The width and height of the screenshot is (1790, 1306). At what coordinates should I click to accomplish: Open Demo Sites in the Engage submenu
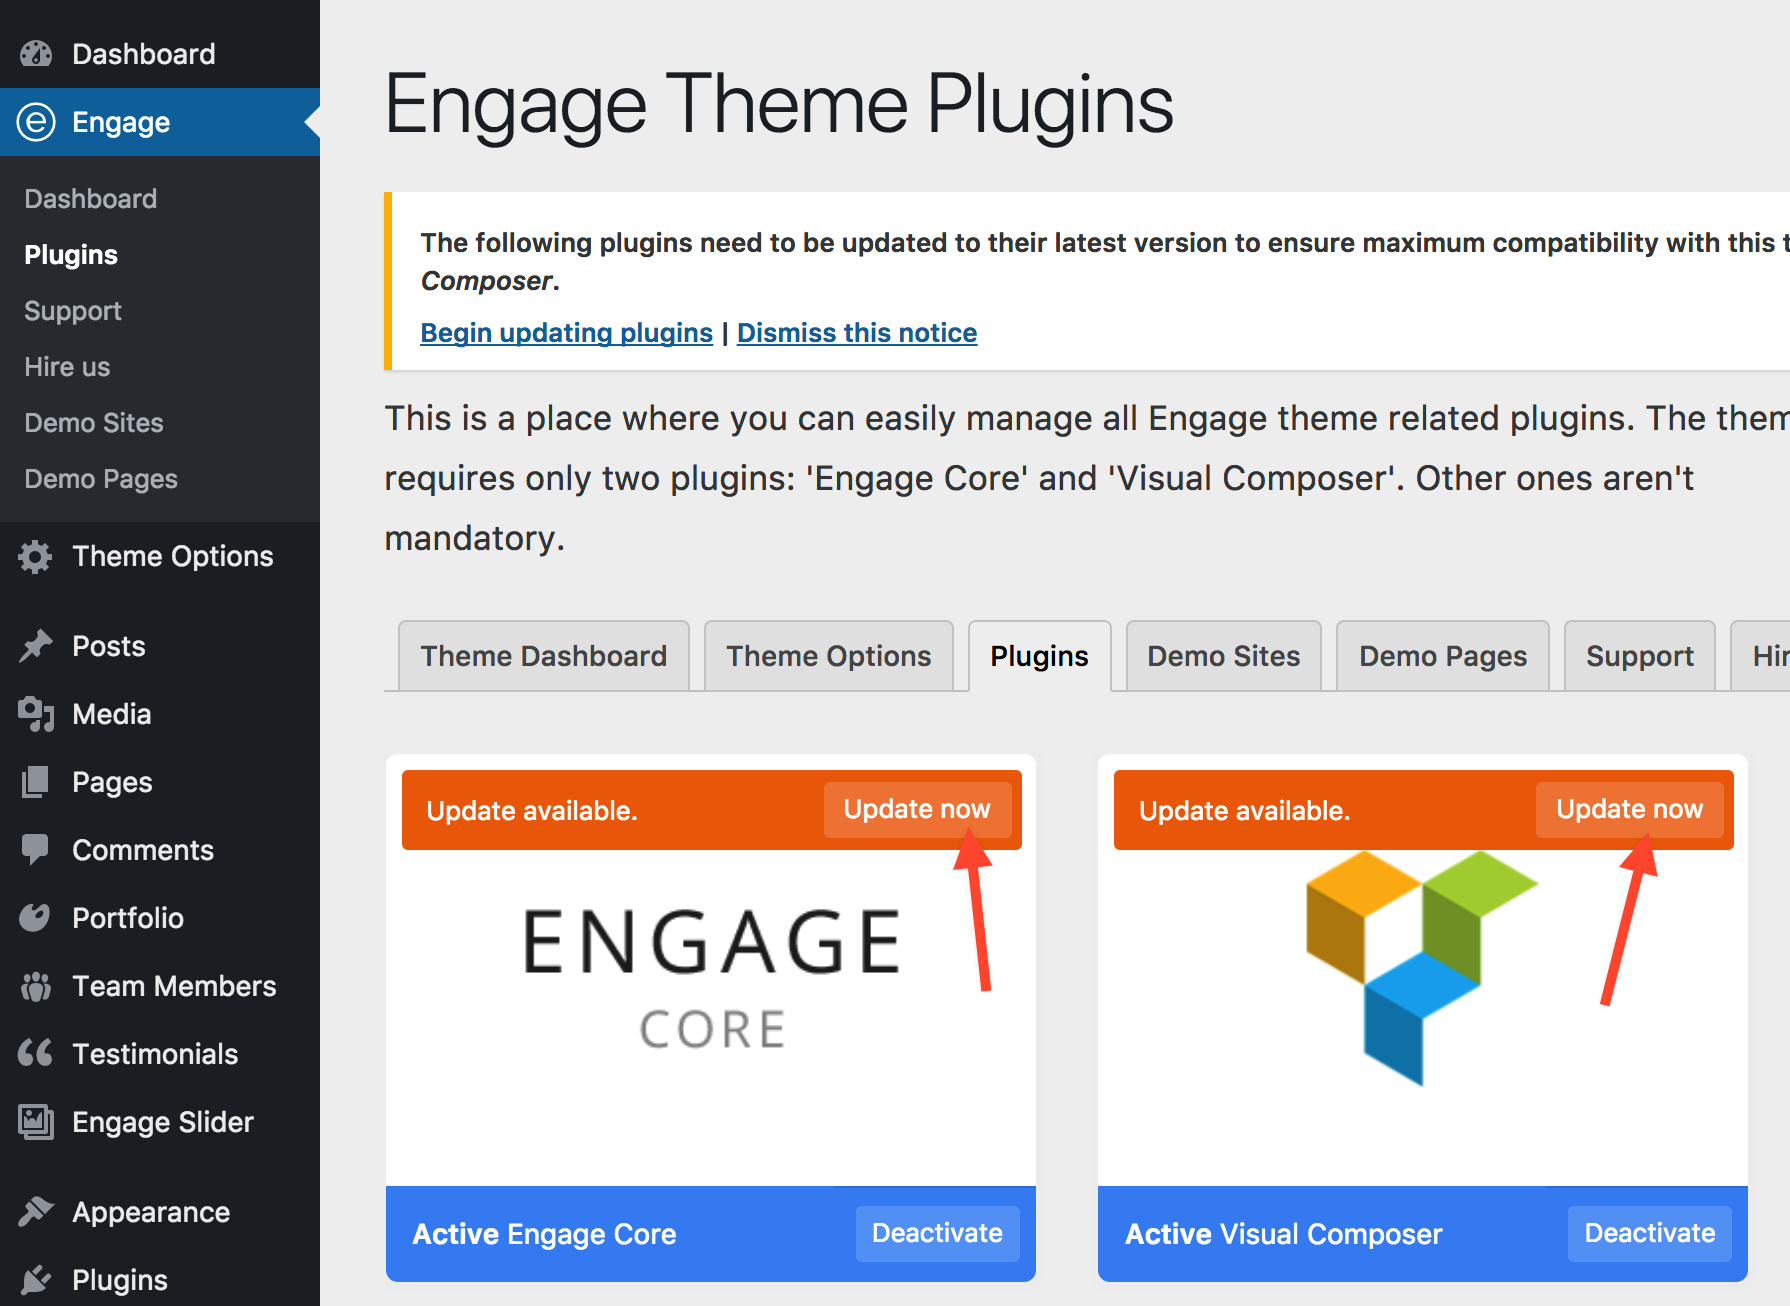click(94, 423)
